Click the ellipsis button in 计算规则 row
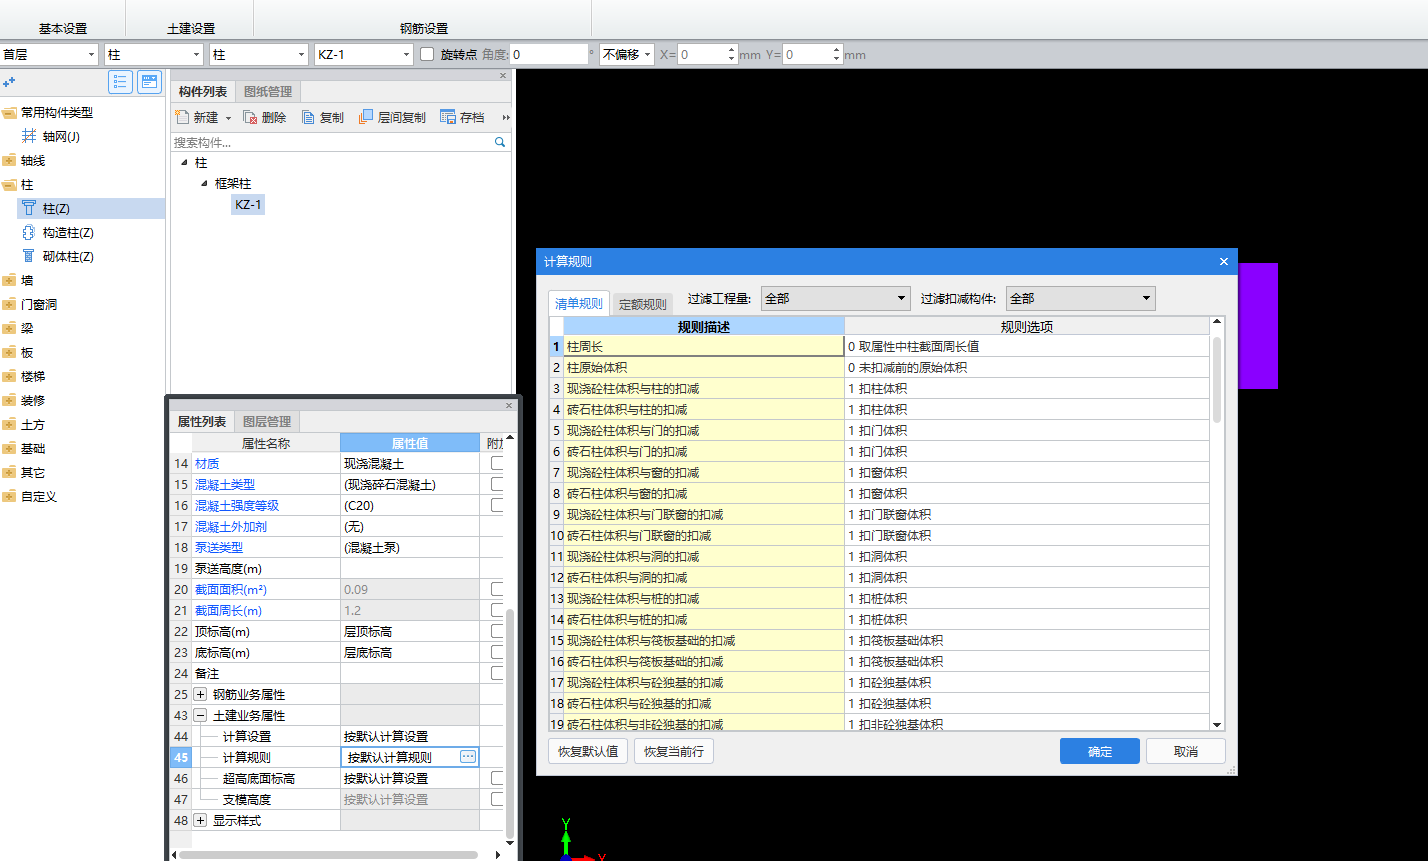Viewport: 1428px width, 861px height. (468, 757)
